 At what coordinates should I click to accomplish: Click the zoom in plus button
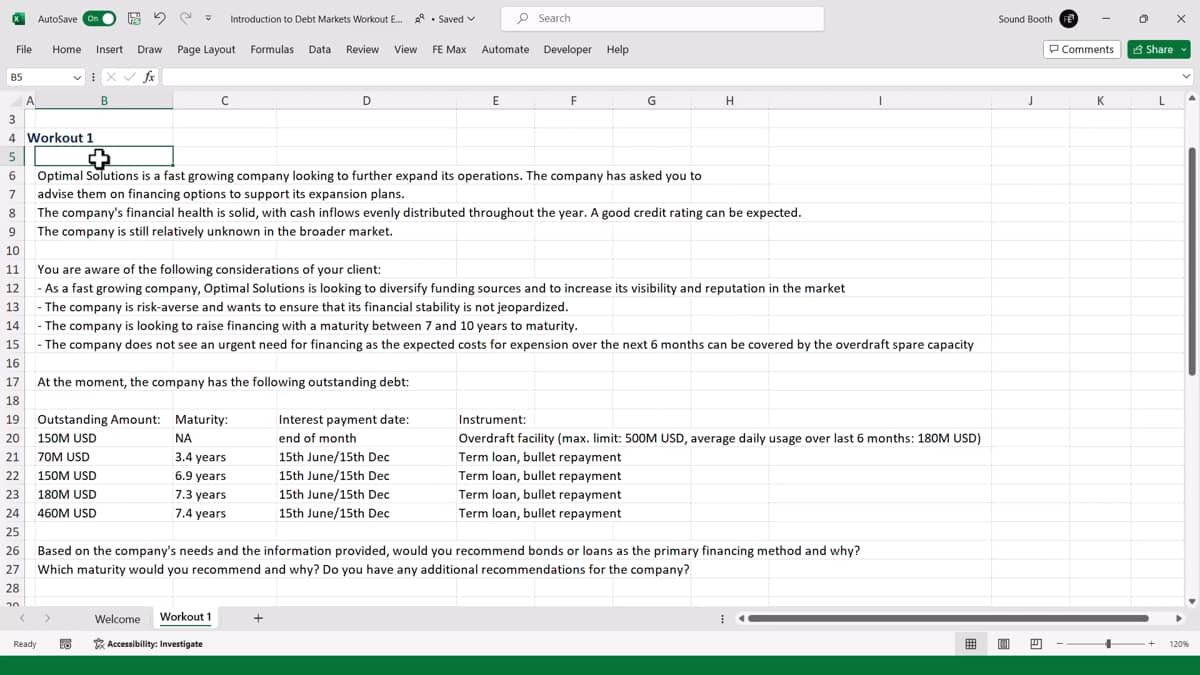click(1151, 644)
